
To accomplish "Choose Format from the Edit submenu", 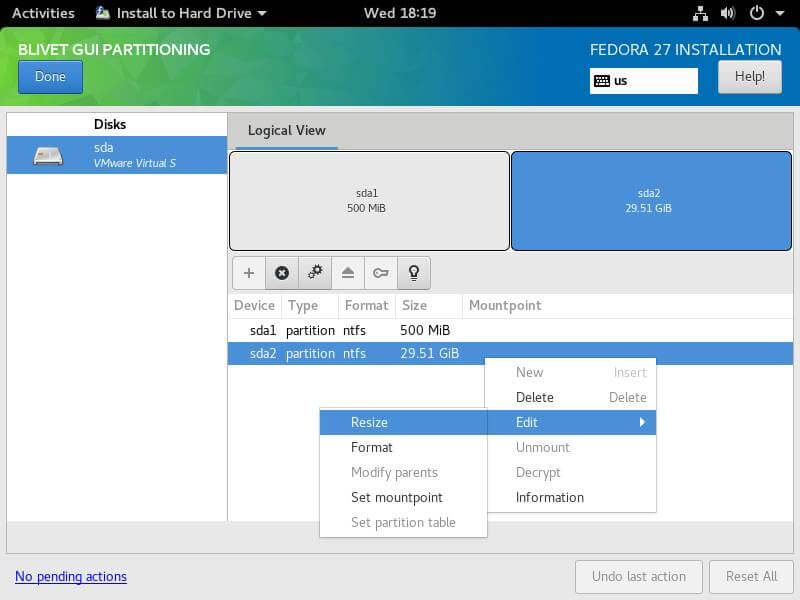I will (404, 447).
